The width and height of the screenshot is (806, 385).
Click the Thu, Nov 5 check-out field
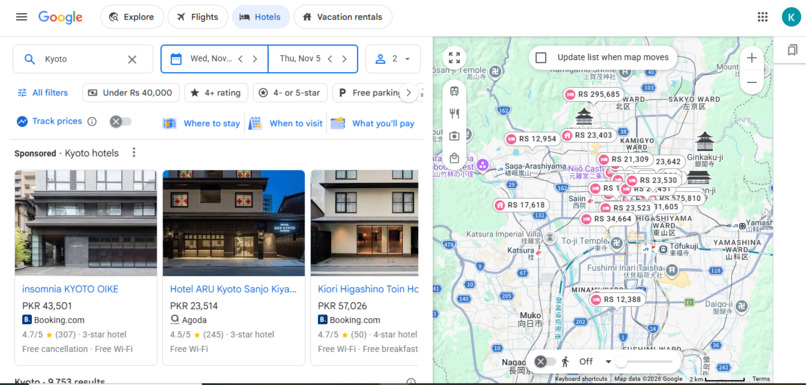(313, 59)
